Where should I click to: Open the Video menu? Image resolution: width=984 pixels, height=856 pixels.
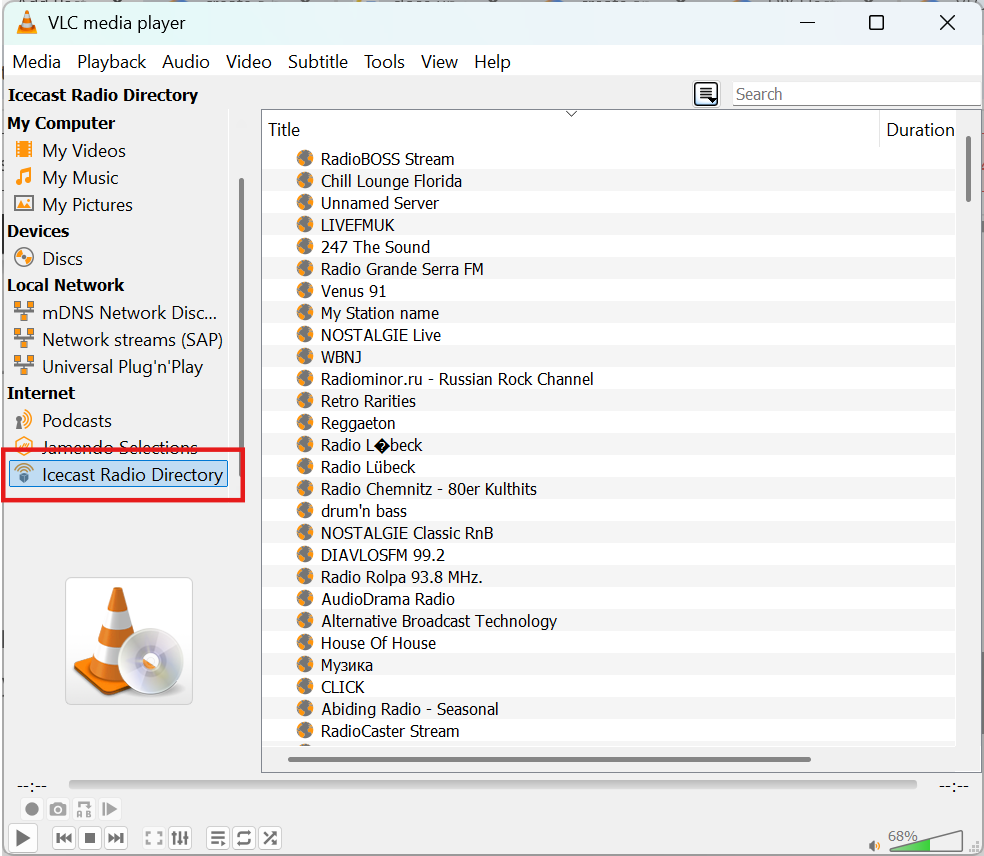point(249,62)
